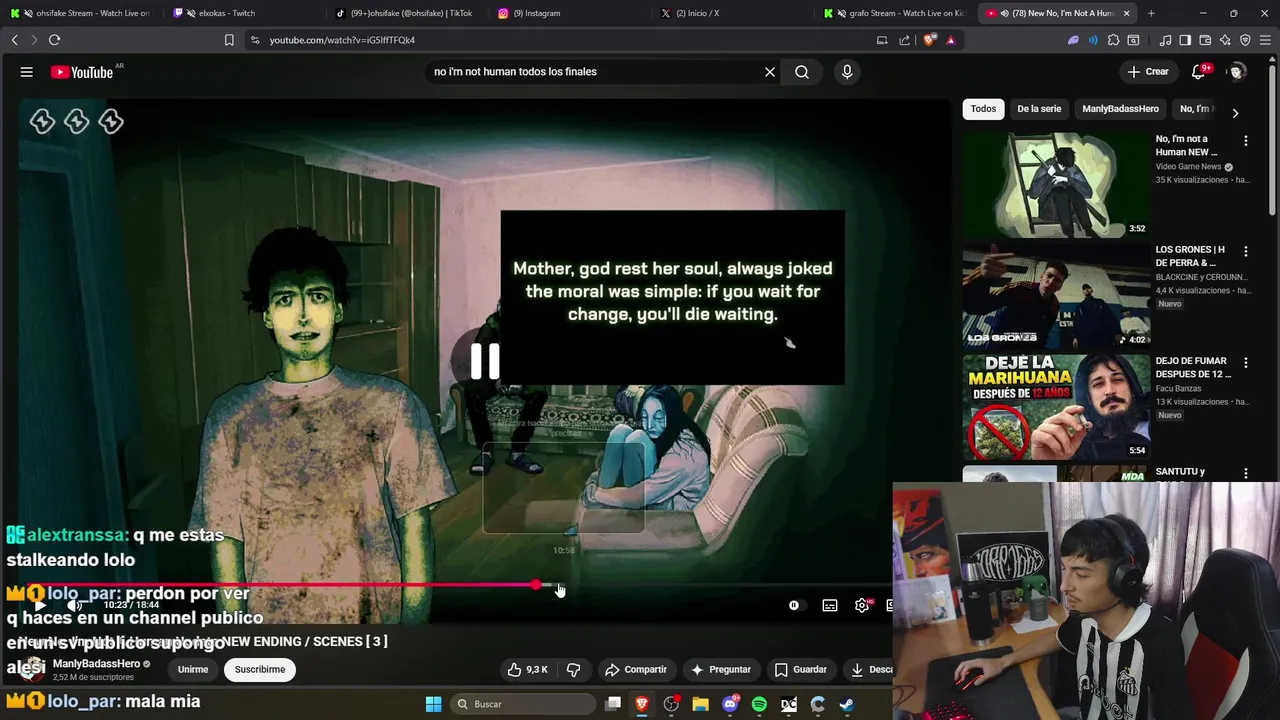The width and height of the screenshot is (1280, 720).
Task: Open a new browser tab with plus
Action: pyautogui.click(x=1151, y=13)
